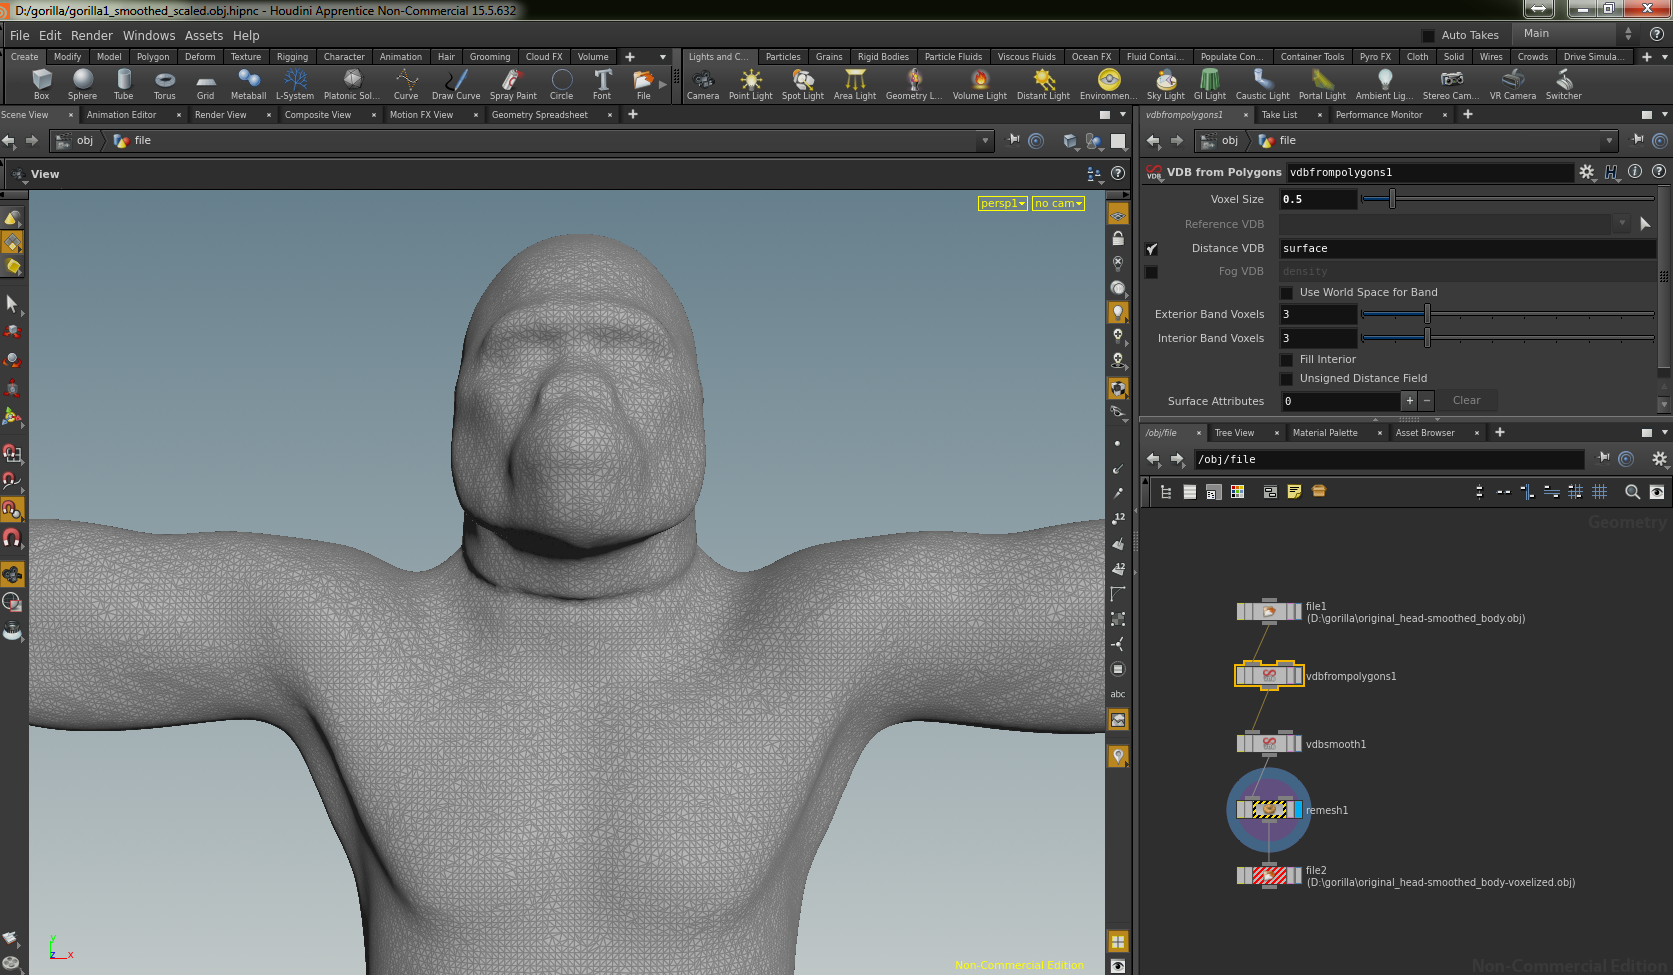Enable the Fog VDB checkbox

point(1152,272)
